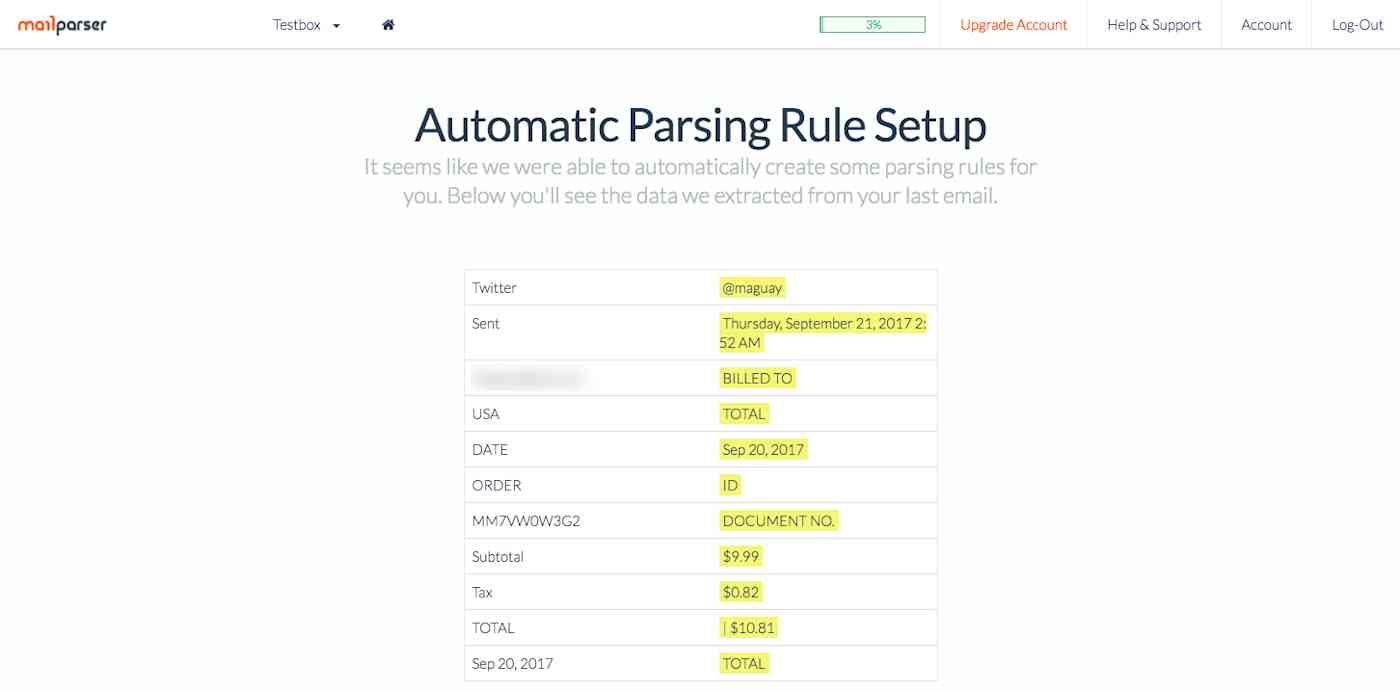1400x691 pixels.
Task: Expand the caret next to Testbox
Action: [334, 26]
